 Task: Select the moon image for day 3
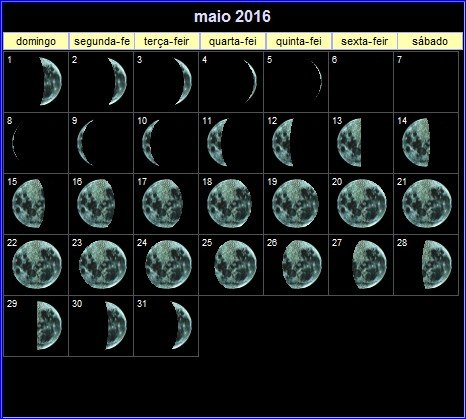coord(183,81)
